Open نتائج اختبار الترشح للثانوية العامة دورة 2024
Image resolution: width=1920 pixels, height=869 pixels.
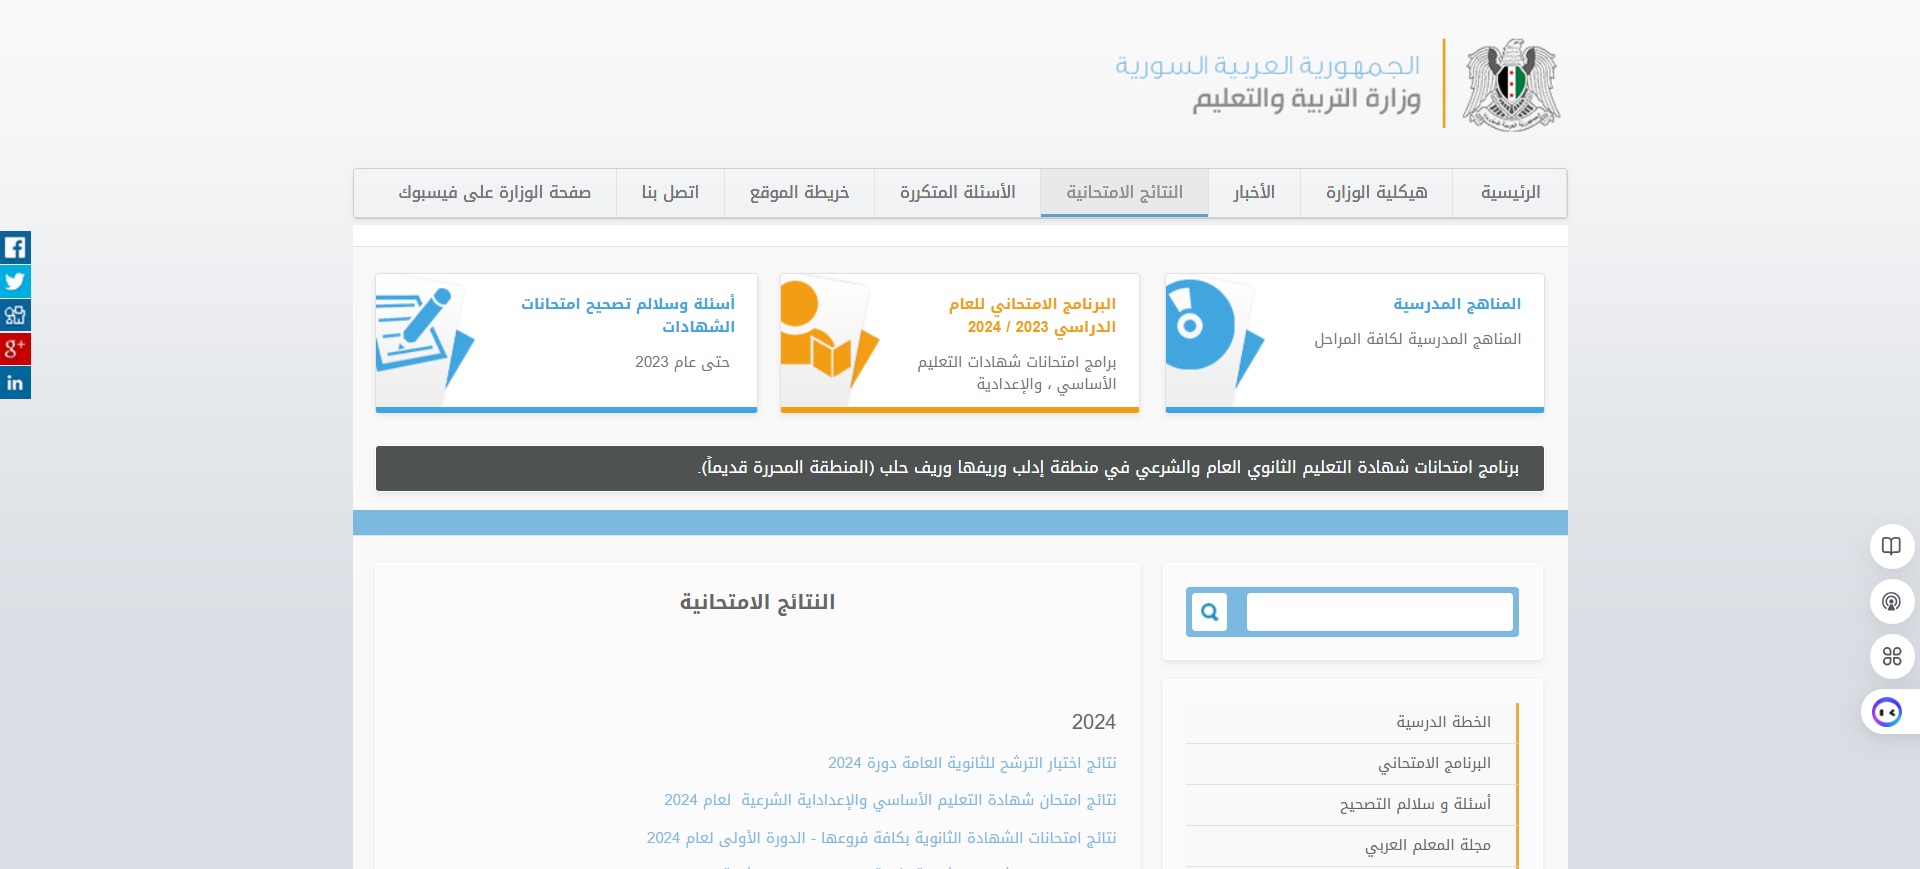tap(972, 763)
